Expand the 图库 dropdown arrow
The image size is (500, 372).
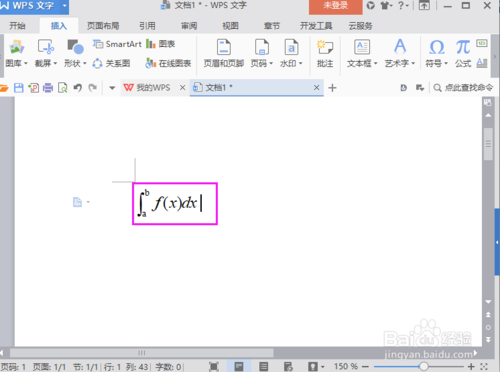coord(26,63)
